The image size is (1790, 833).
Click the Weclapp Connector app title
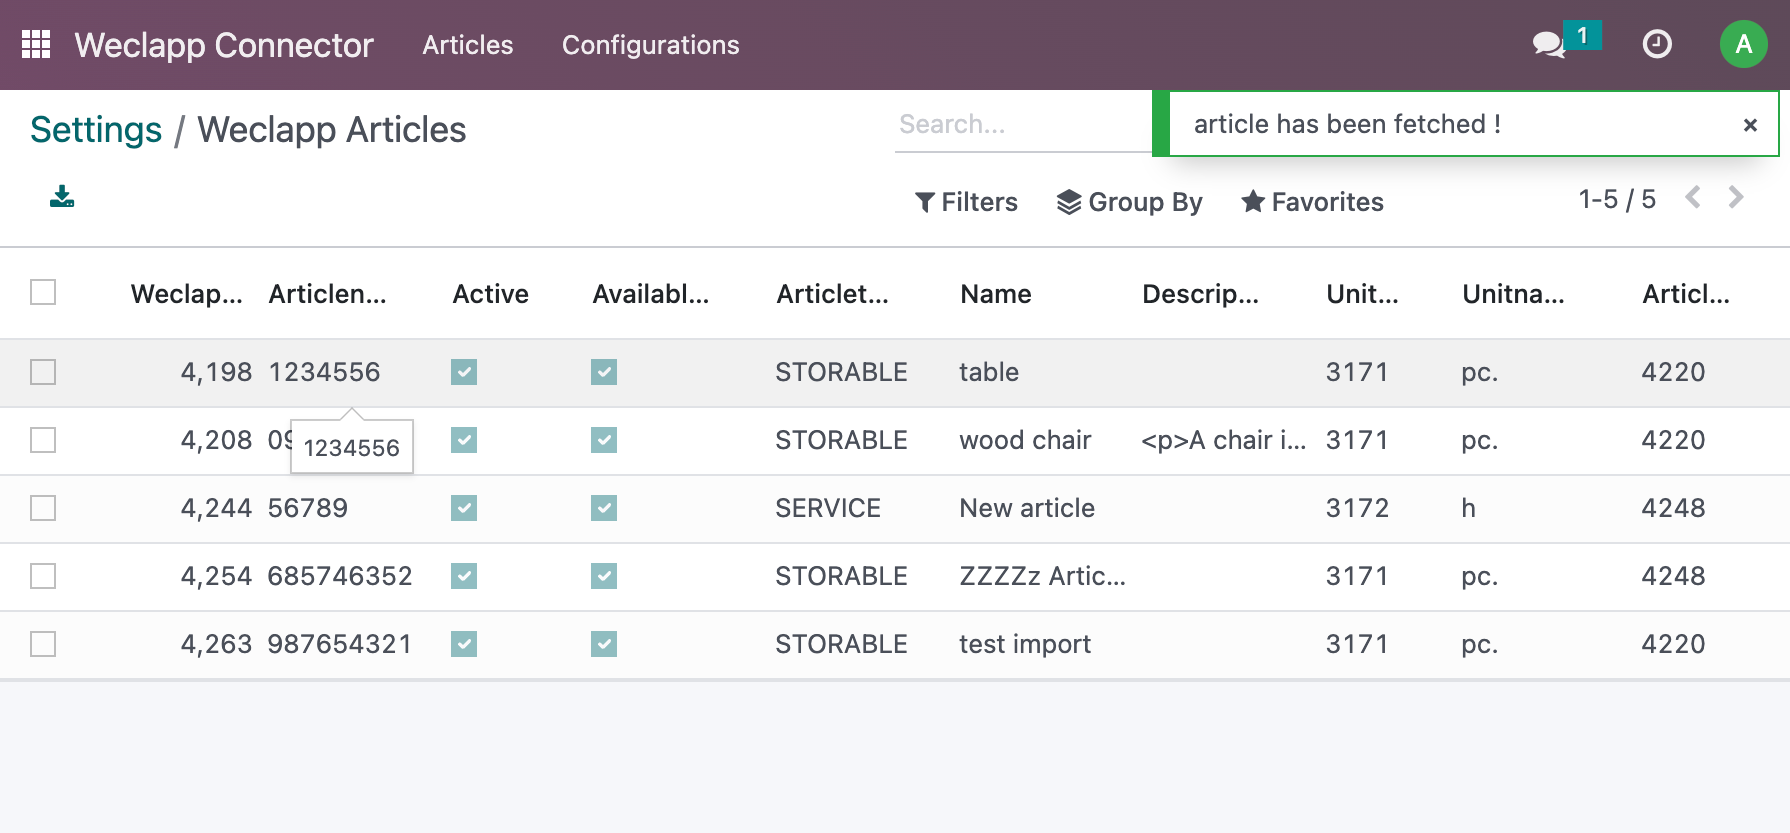[224, 45]
